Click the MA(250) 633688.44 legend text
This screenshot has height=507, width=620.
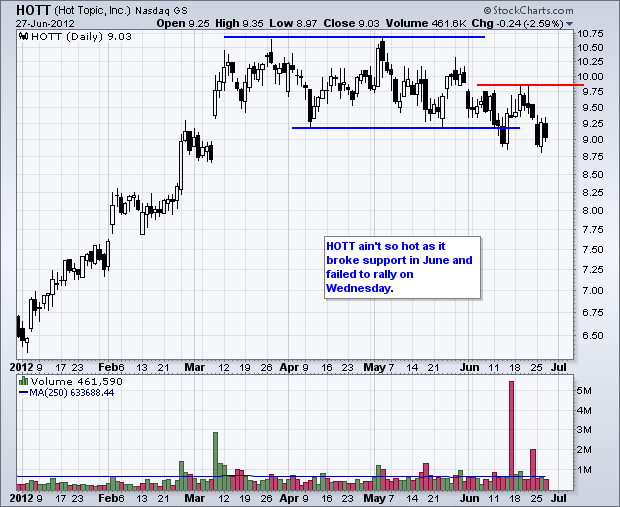pos(72,393)
